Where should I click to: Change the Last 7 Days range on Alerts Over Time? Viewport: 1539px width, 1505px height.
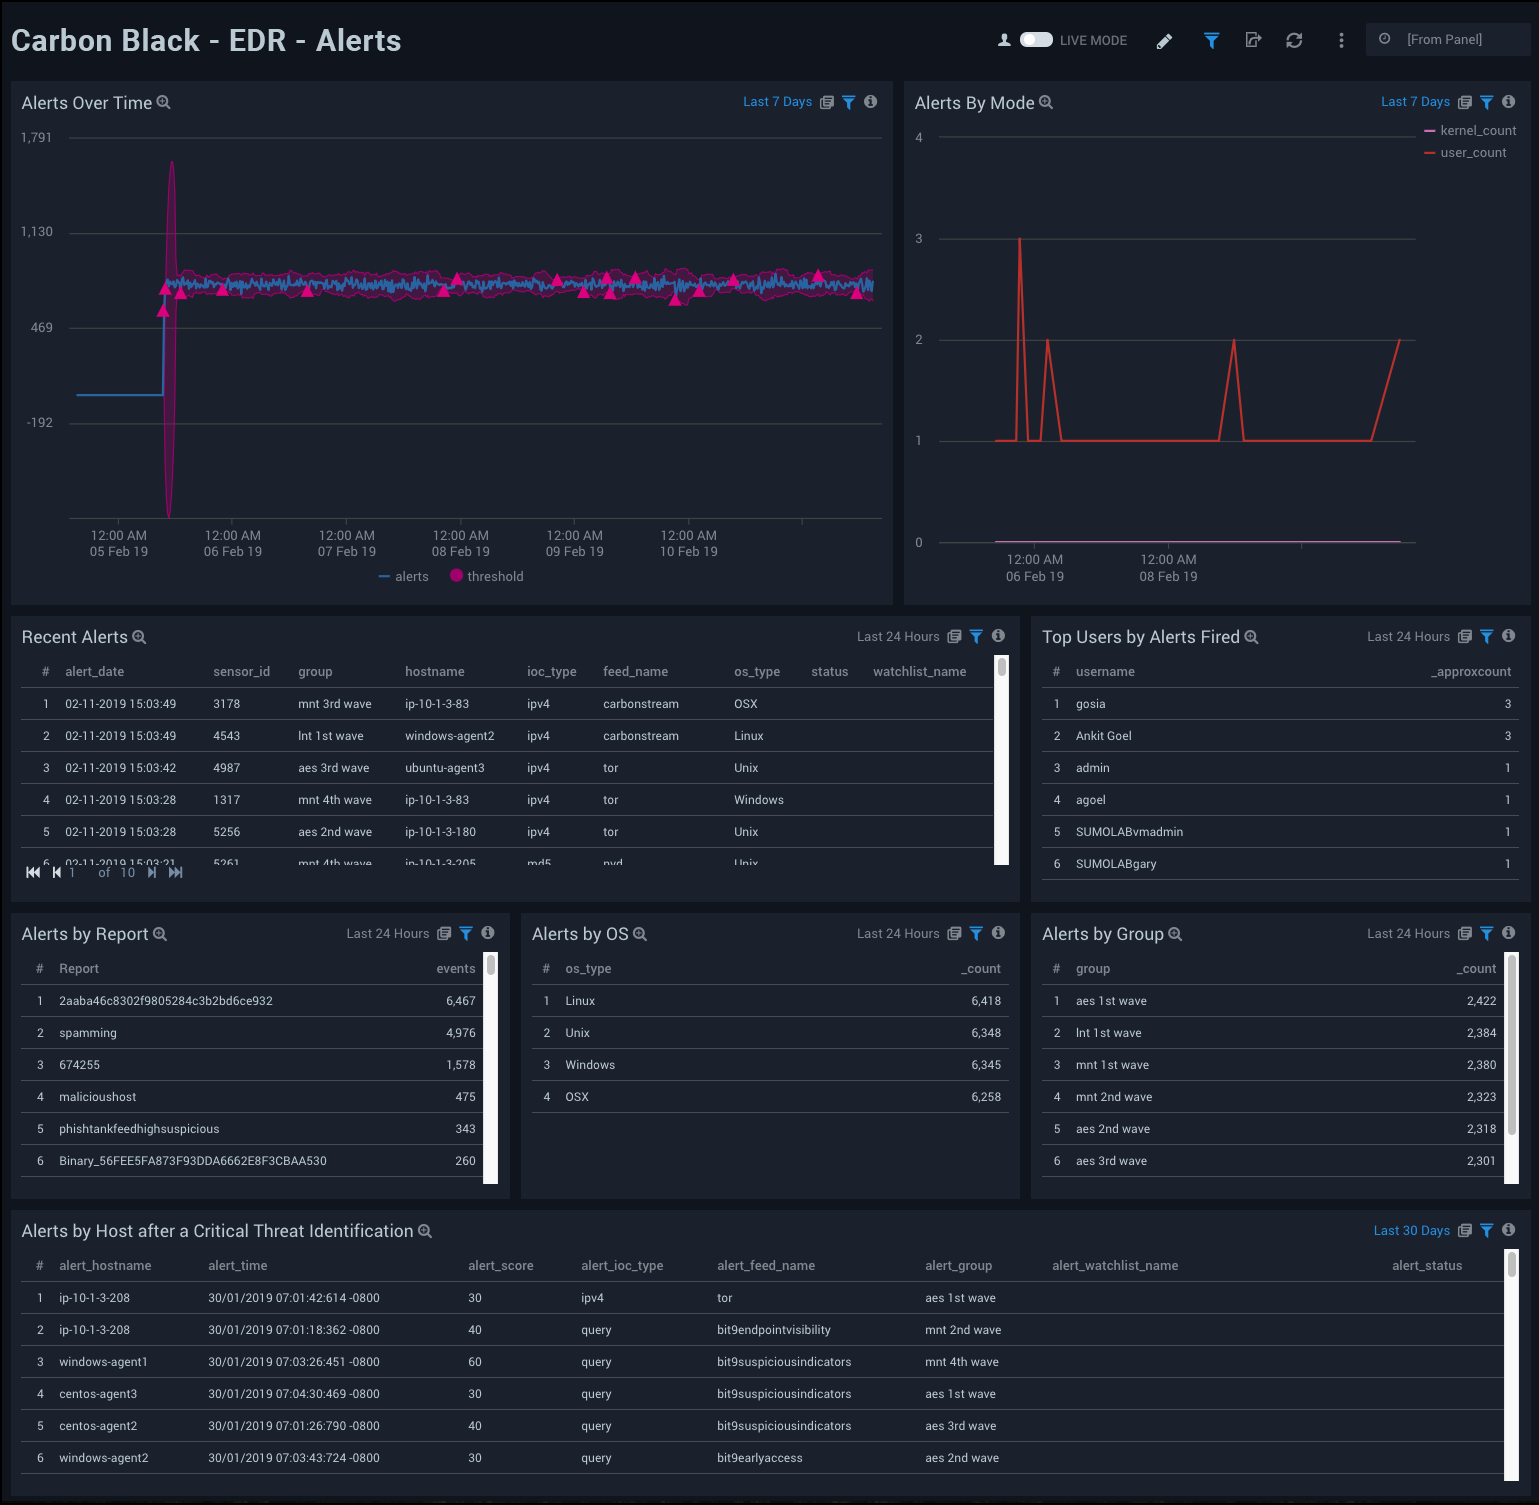point(777,102)
